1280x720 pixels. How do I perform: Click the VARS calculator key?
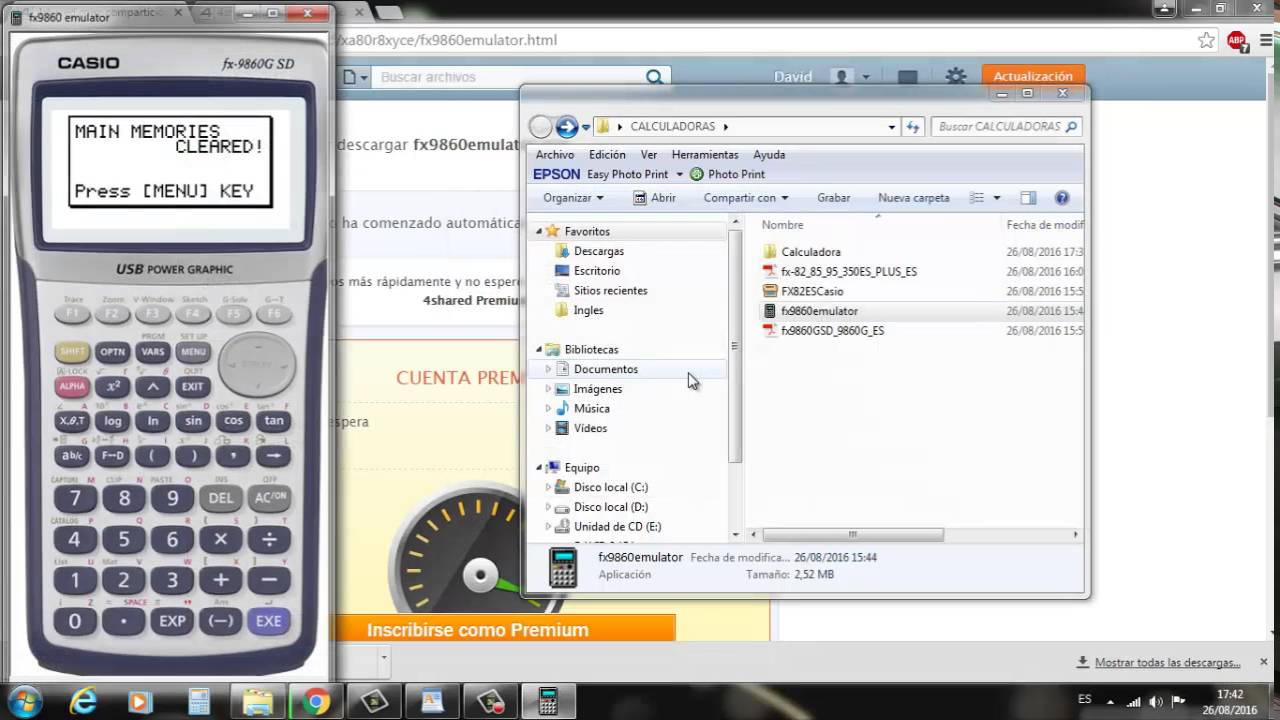pyautogui.click(x=153, y=352)
